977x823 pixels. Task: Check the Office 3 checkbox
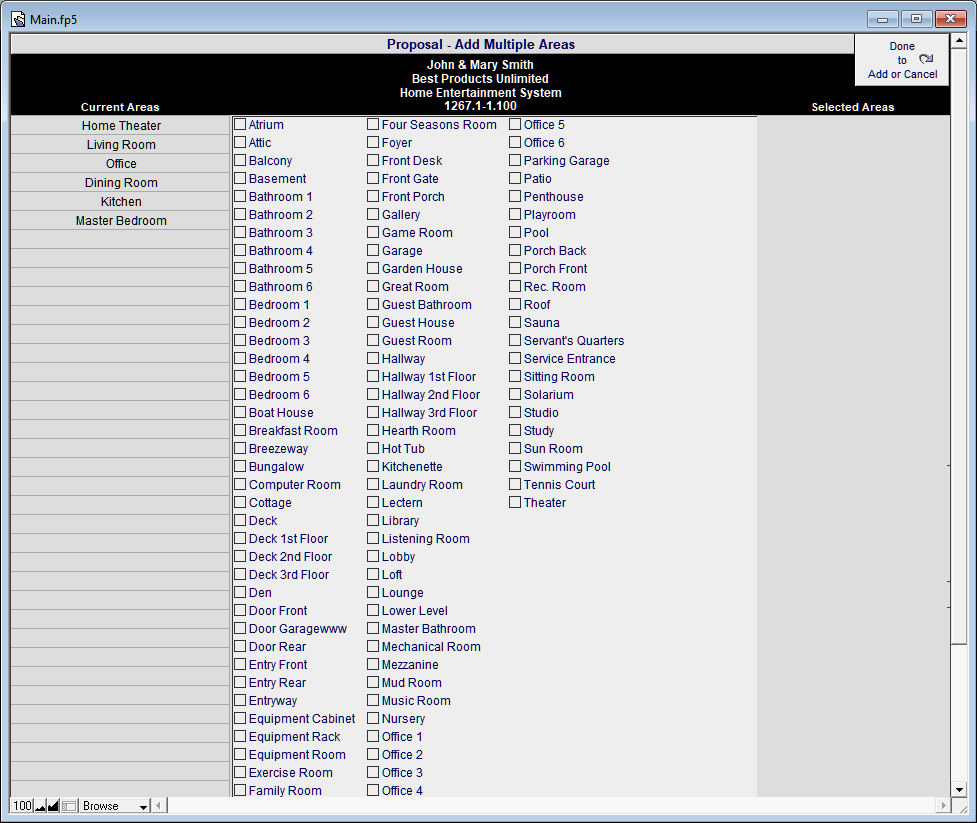click(373, 772)
